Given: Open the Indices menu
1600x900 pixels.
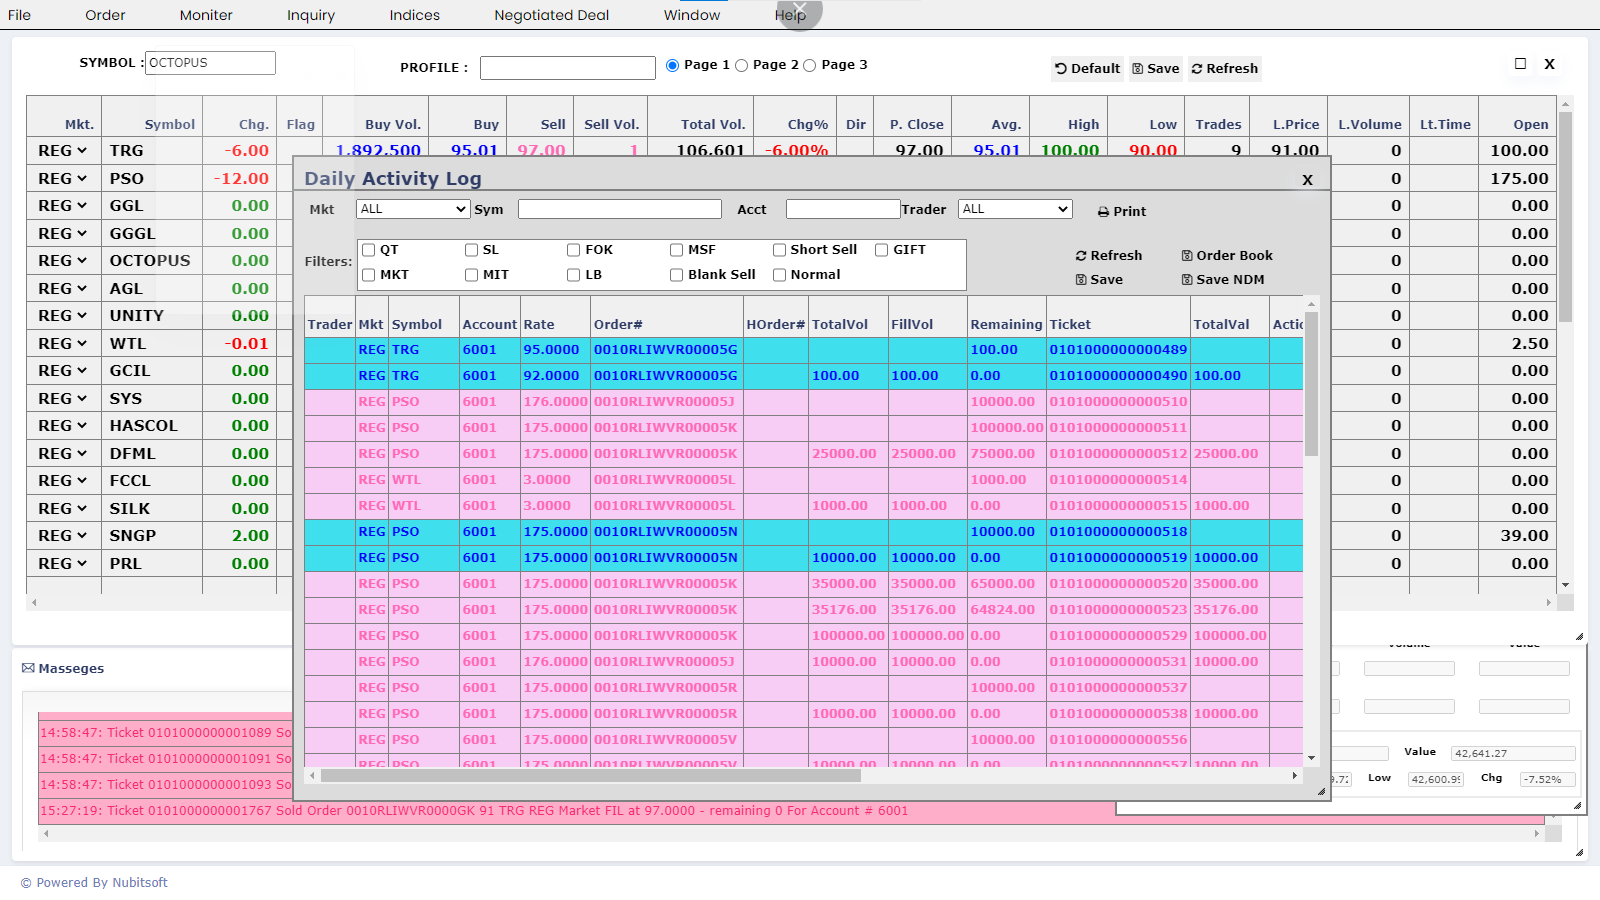Looking at the screenshot, I should pos(414,15).
